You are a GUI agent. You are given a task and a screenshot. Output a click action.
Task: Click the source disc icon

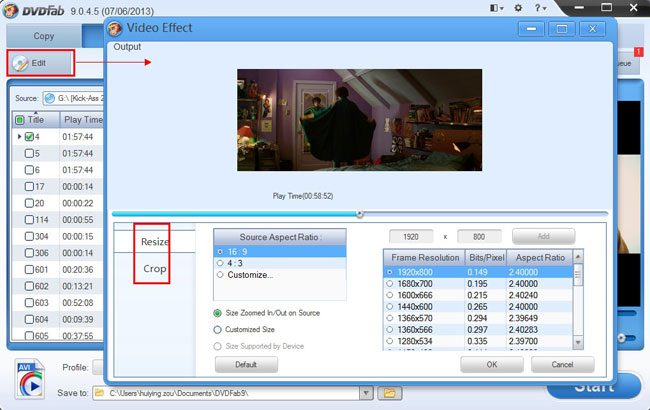point(50,98)
